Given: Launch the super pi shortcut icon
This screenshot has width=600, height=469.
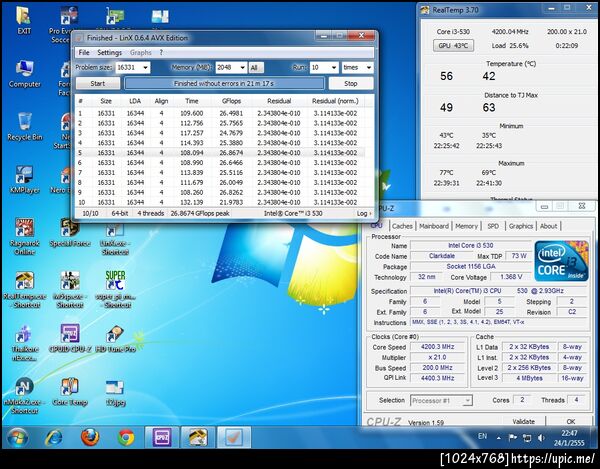Looking at the screenshot, I should click(x=116, y=290).
